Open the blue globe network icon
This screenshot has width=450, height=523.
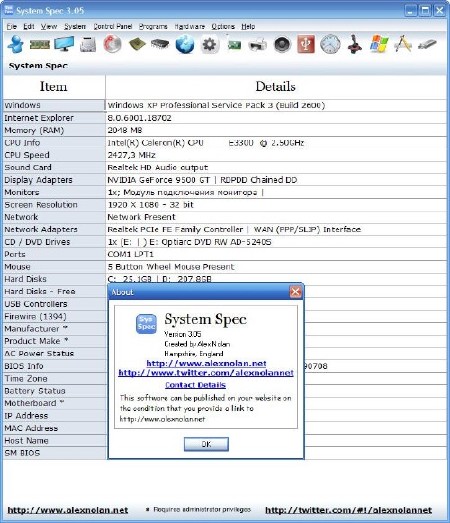[185, 44]
